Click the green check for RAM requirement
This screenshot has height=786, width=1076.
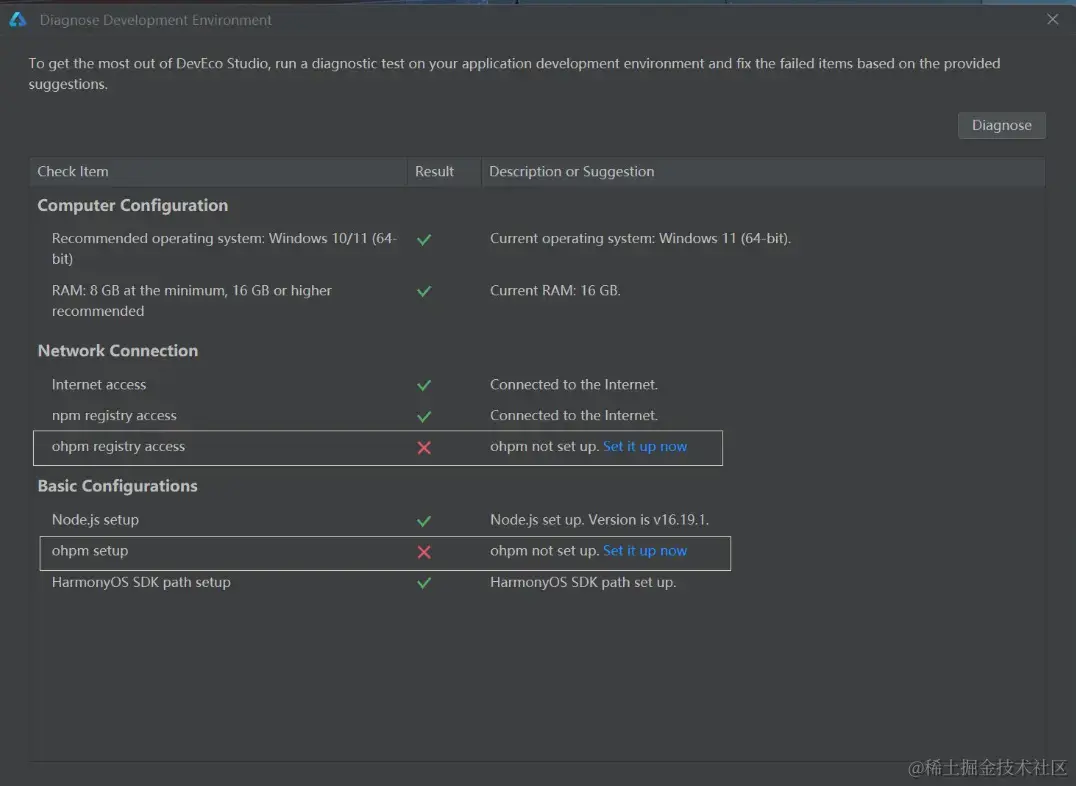(424, 291)
